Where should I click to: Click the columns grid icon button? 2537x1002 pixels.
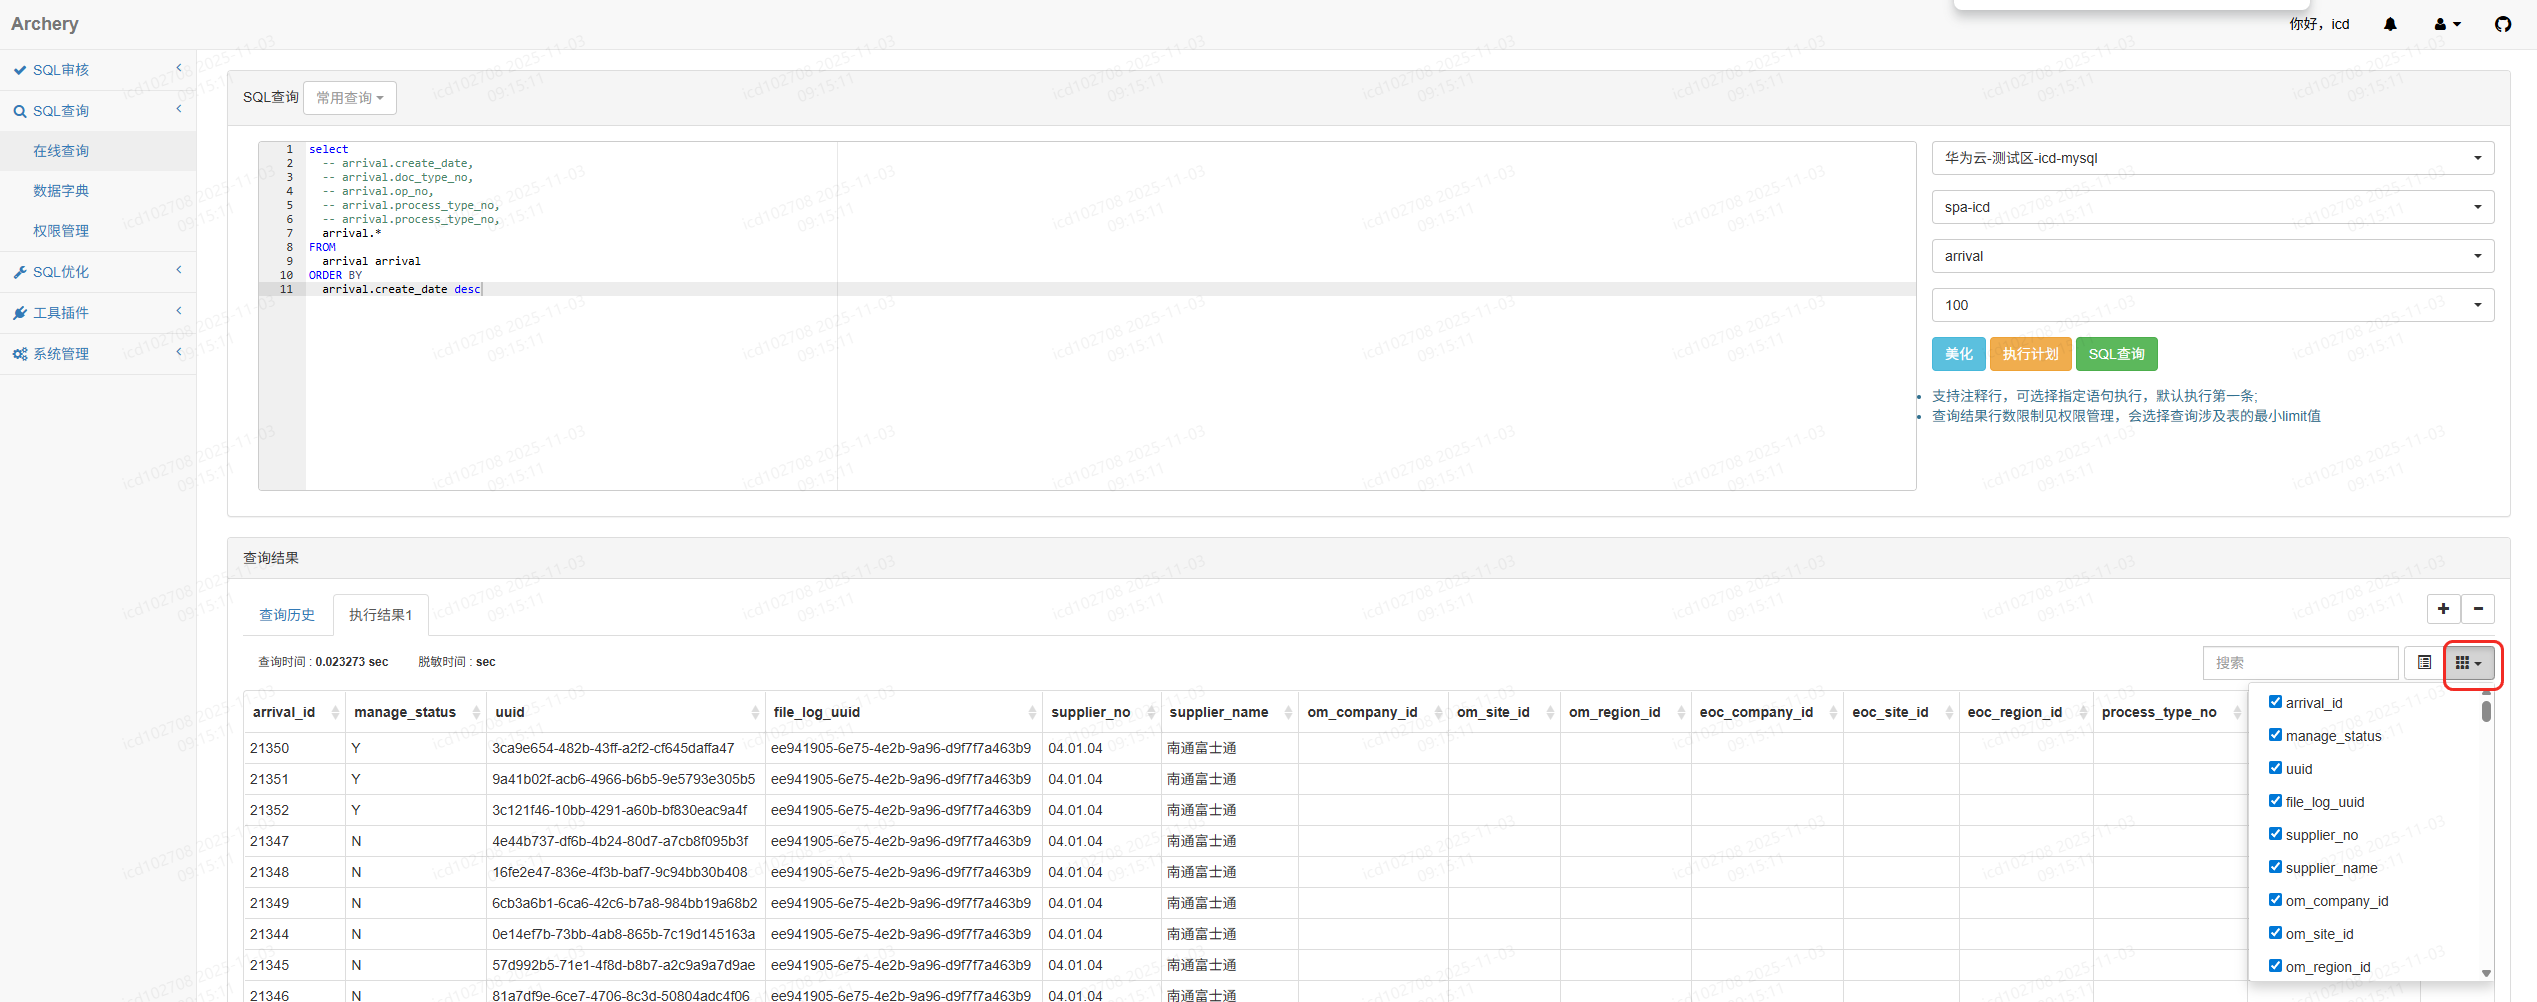point(2468,663)
